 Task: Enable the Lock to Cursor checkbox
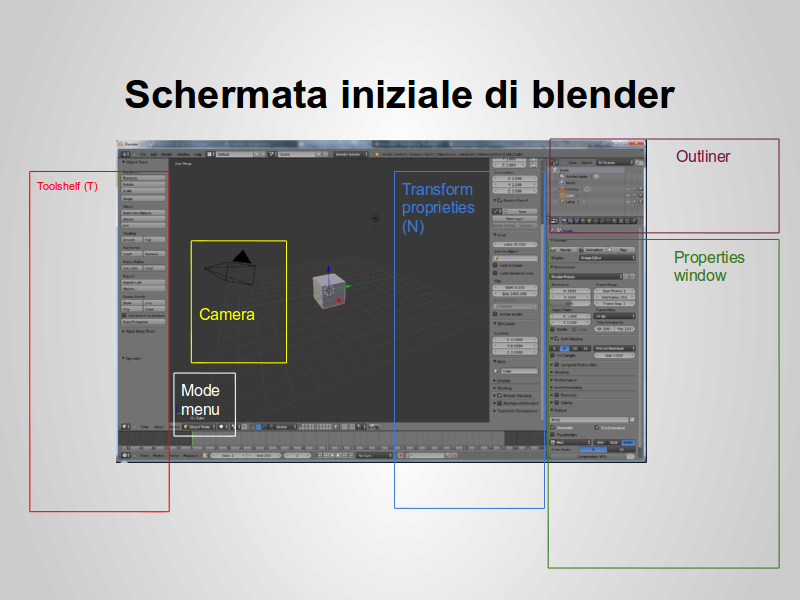click(495, 265)
